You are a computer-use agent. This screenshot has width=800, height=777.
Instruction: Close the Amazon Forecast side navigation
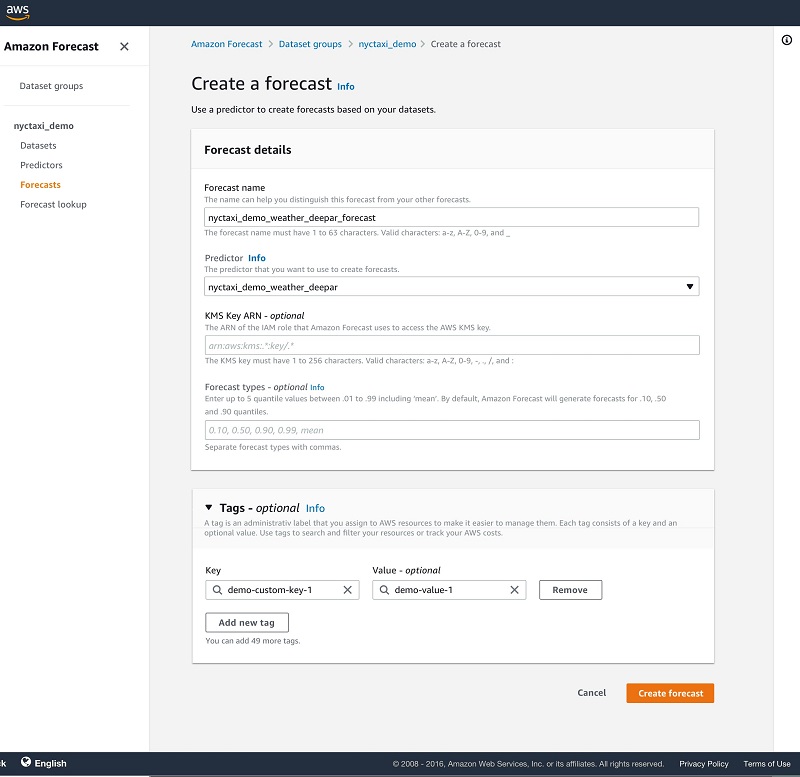coord(124,46)
